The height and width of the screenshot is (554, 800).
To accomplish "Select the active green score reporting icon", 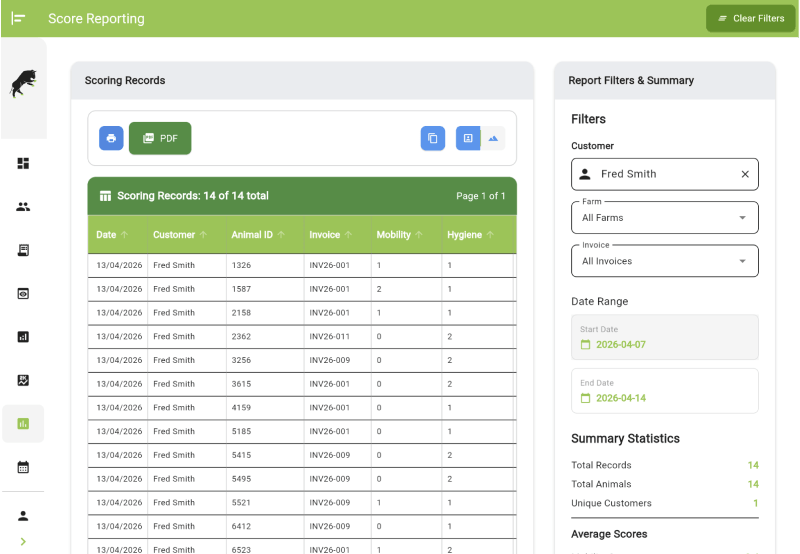I will tap(23, 423).
